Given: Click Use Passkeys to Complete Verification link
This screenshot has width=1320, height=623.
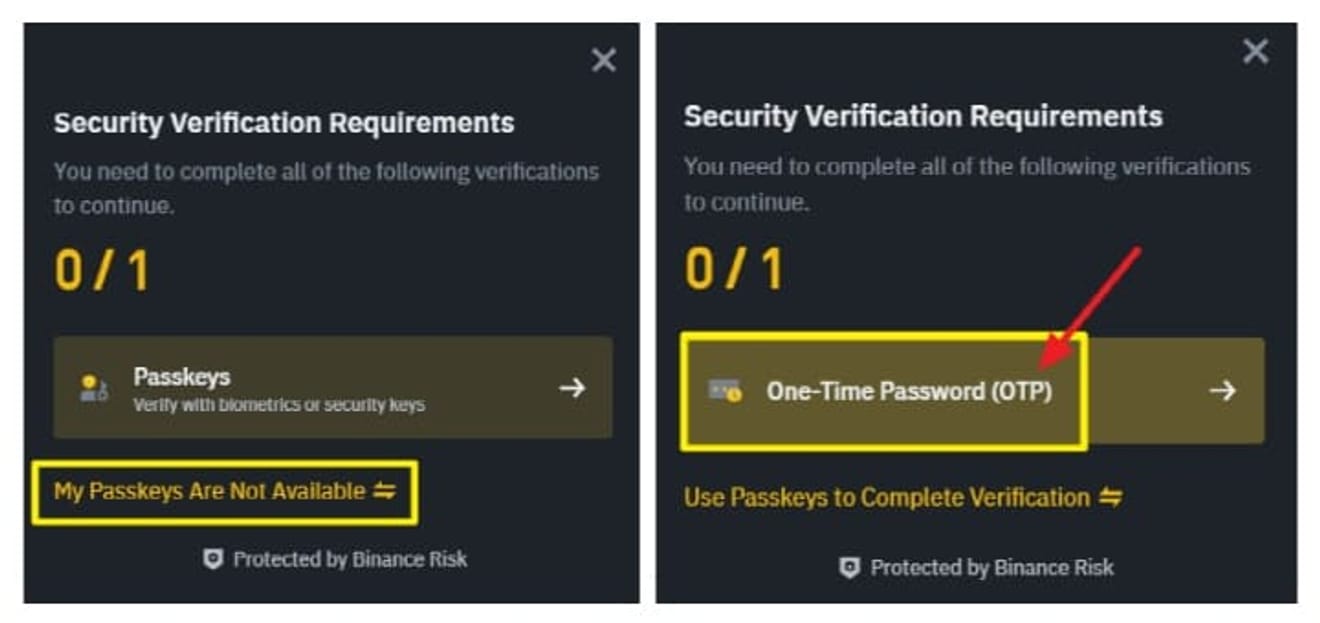Looking at the screenshot, I should 887,497.
